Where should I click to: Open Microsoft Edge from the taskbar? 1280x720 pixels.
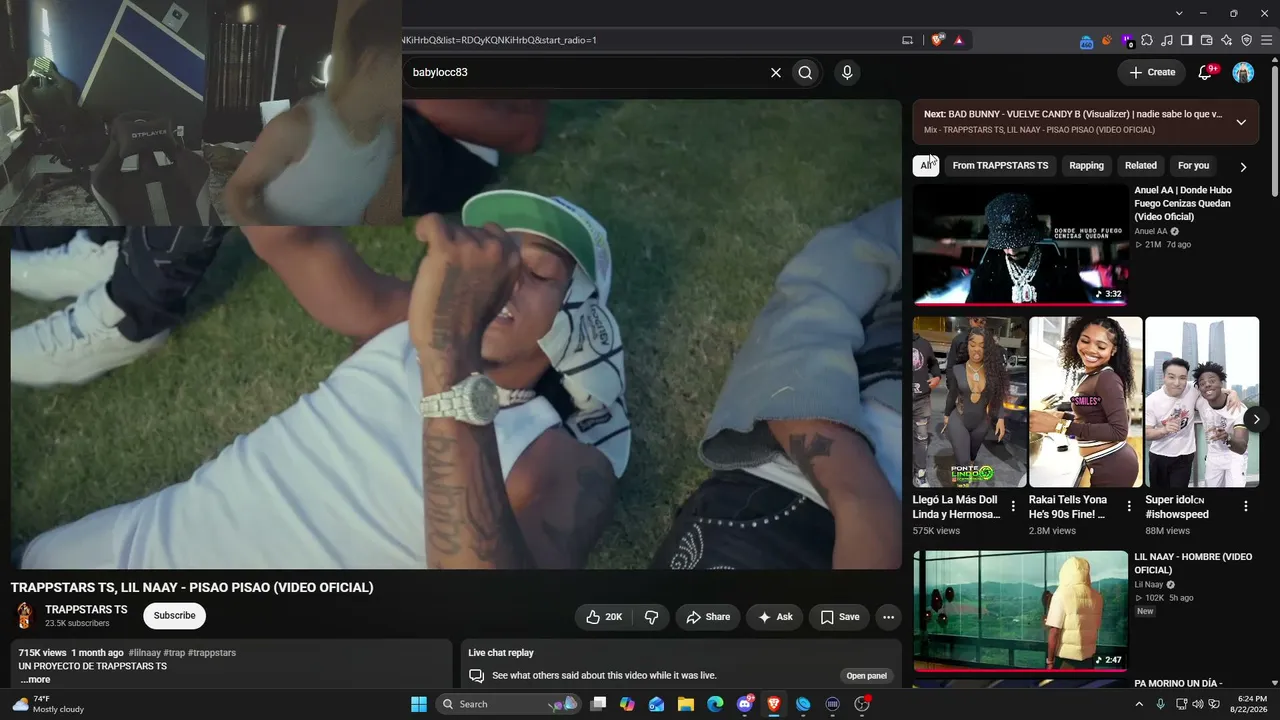(x=715, y=704)
